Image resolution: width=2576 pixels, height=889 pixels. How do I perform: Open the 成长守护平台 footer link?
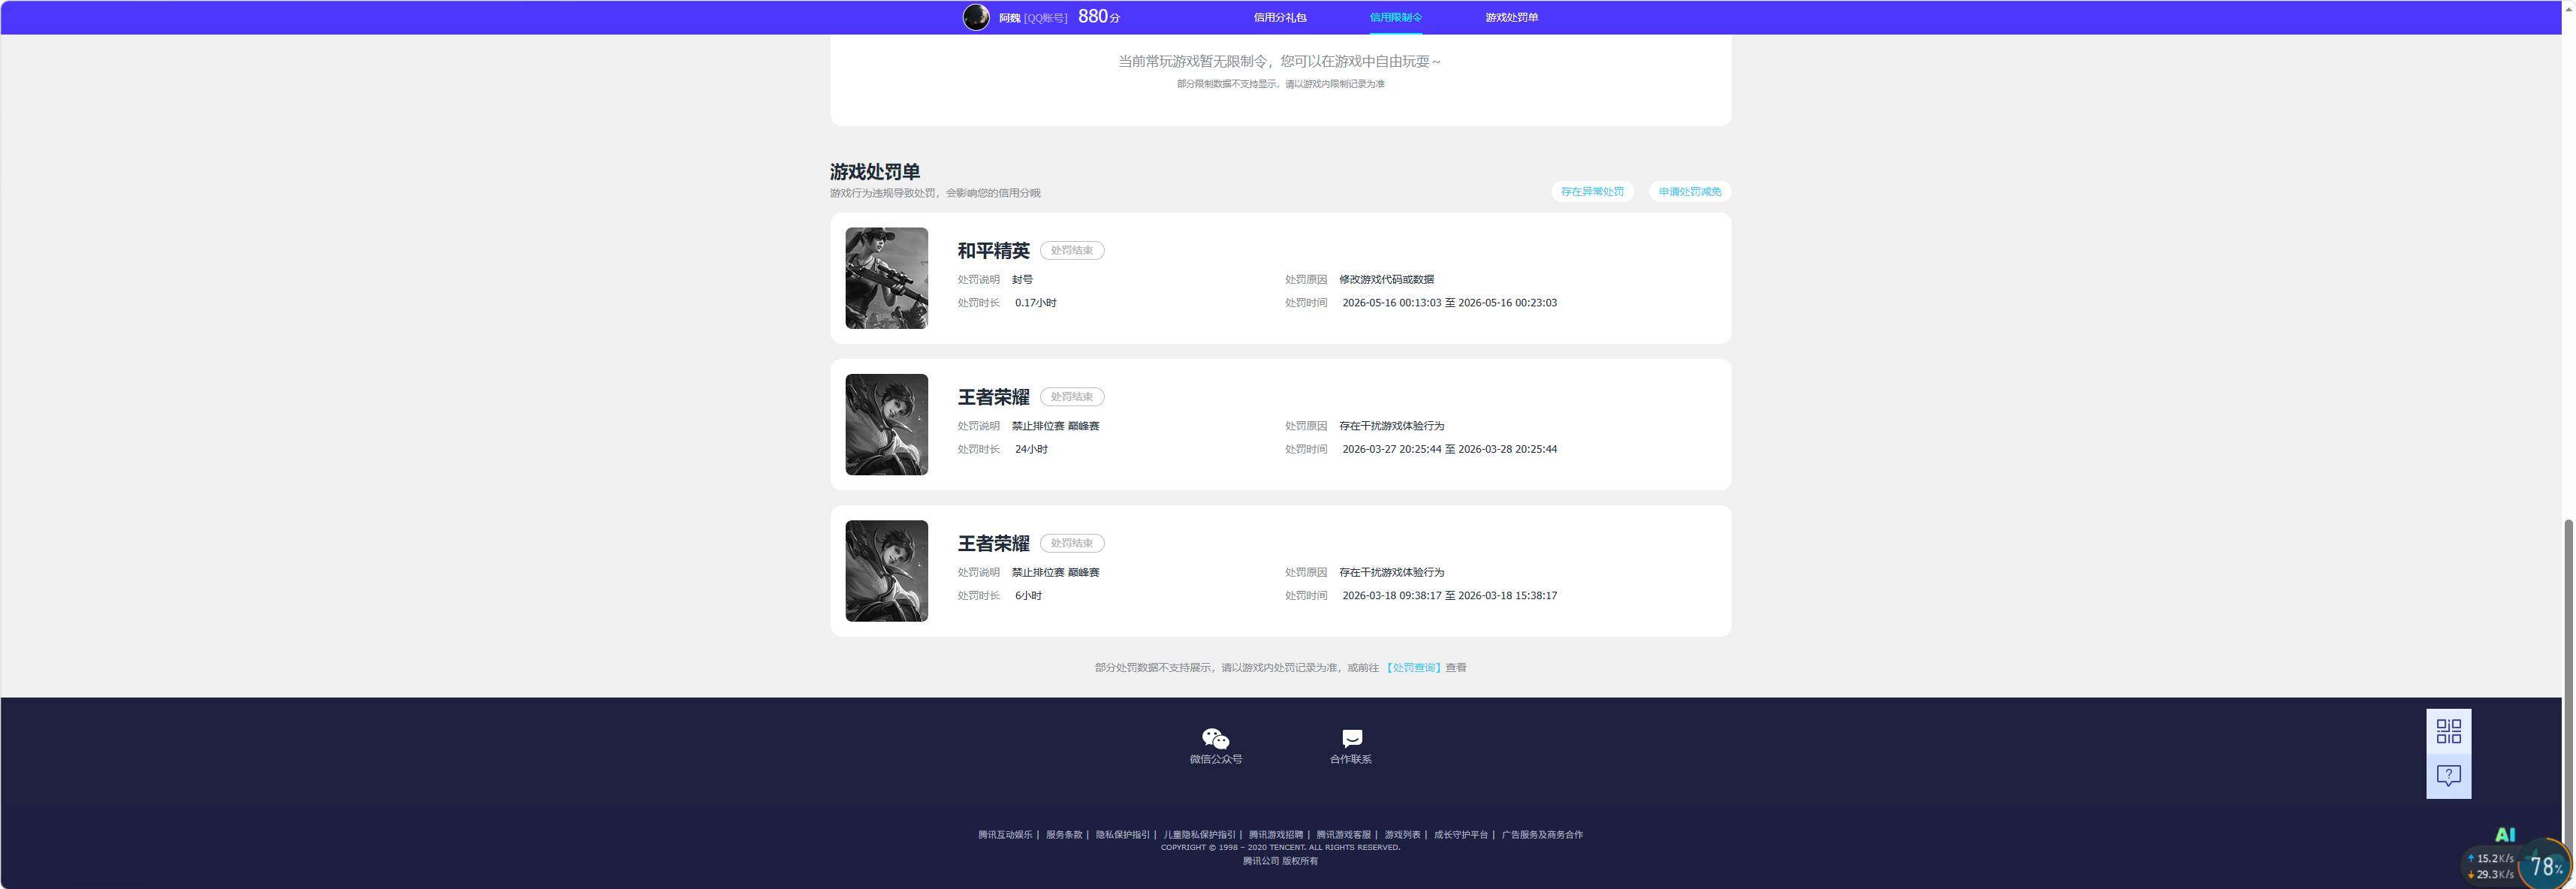tap(1461, 834)
